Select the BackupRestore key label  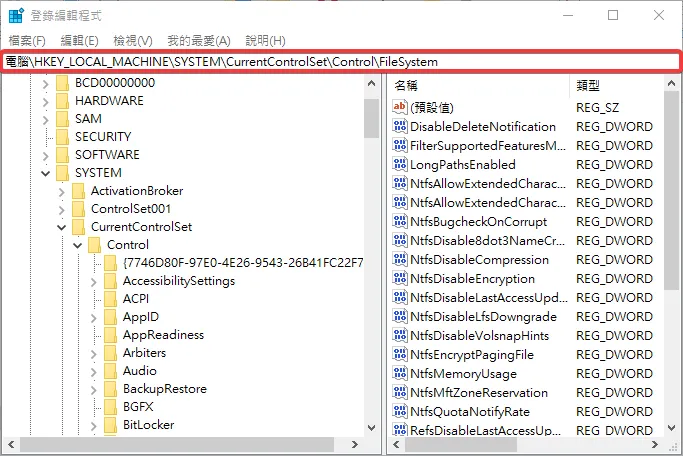[x=165, y=388]
